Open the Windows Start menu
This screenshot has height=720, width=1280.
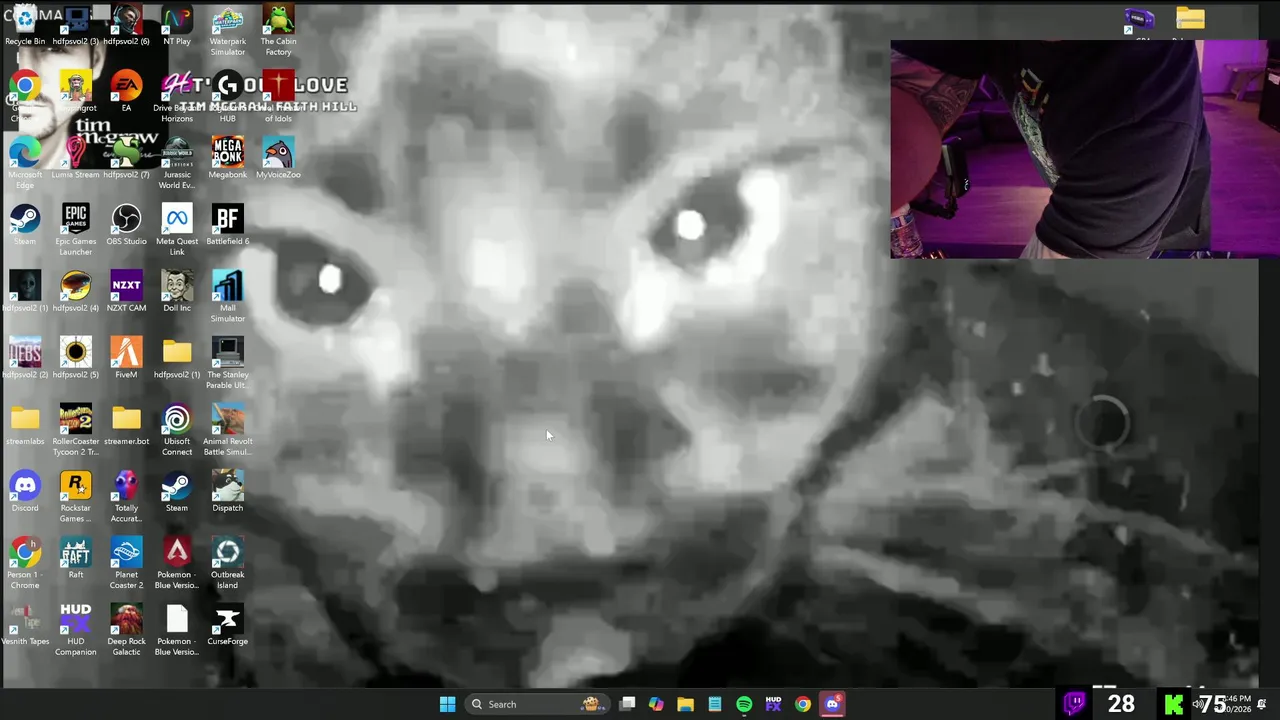click(447, 704)
